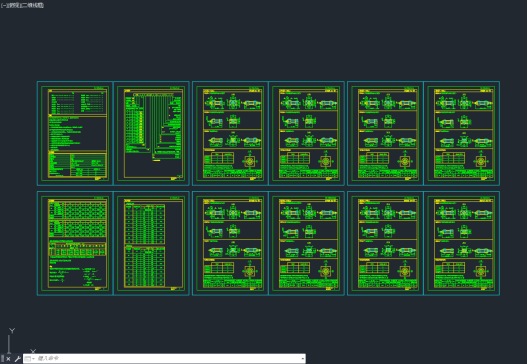
Task: Open the viewport [-] control menu
Action: 3,5
